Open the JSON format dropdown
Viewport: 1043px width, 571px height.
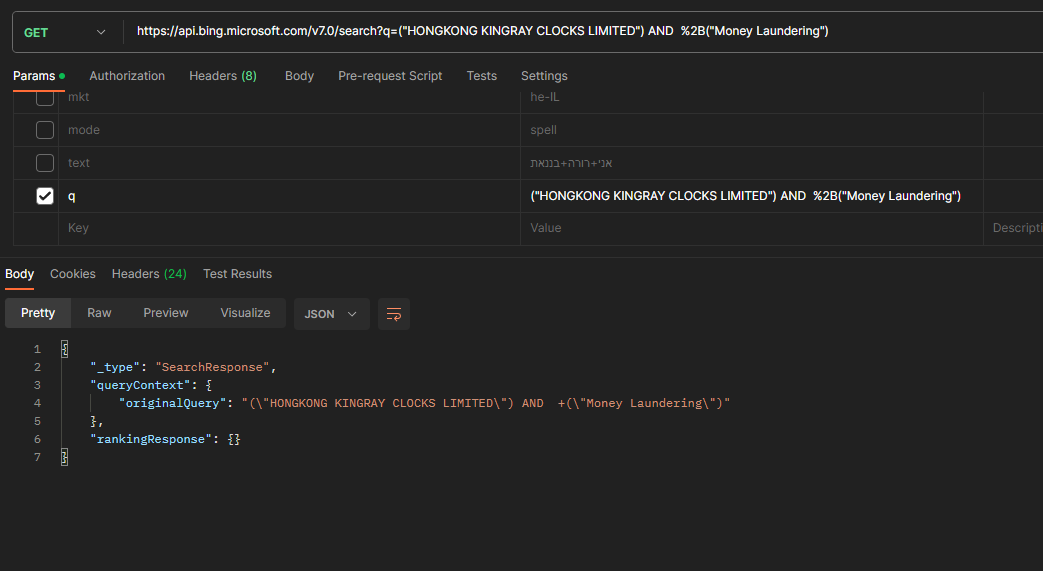coord(331,314)
